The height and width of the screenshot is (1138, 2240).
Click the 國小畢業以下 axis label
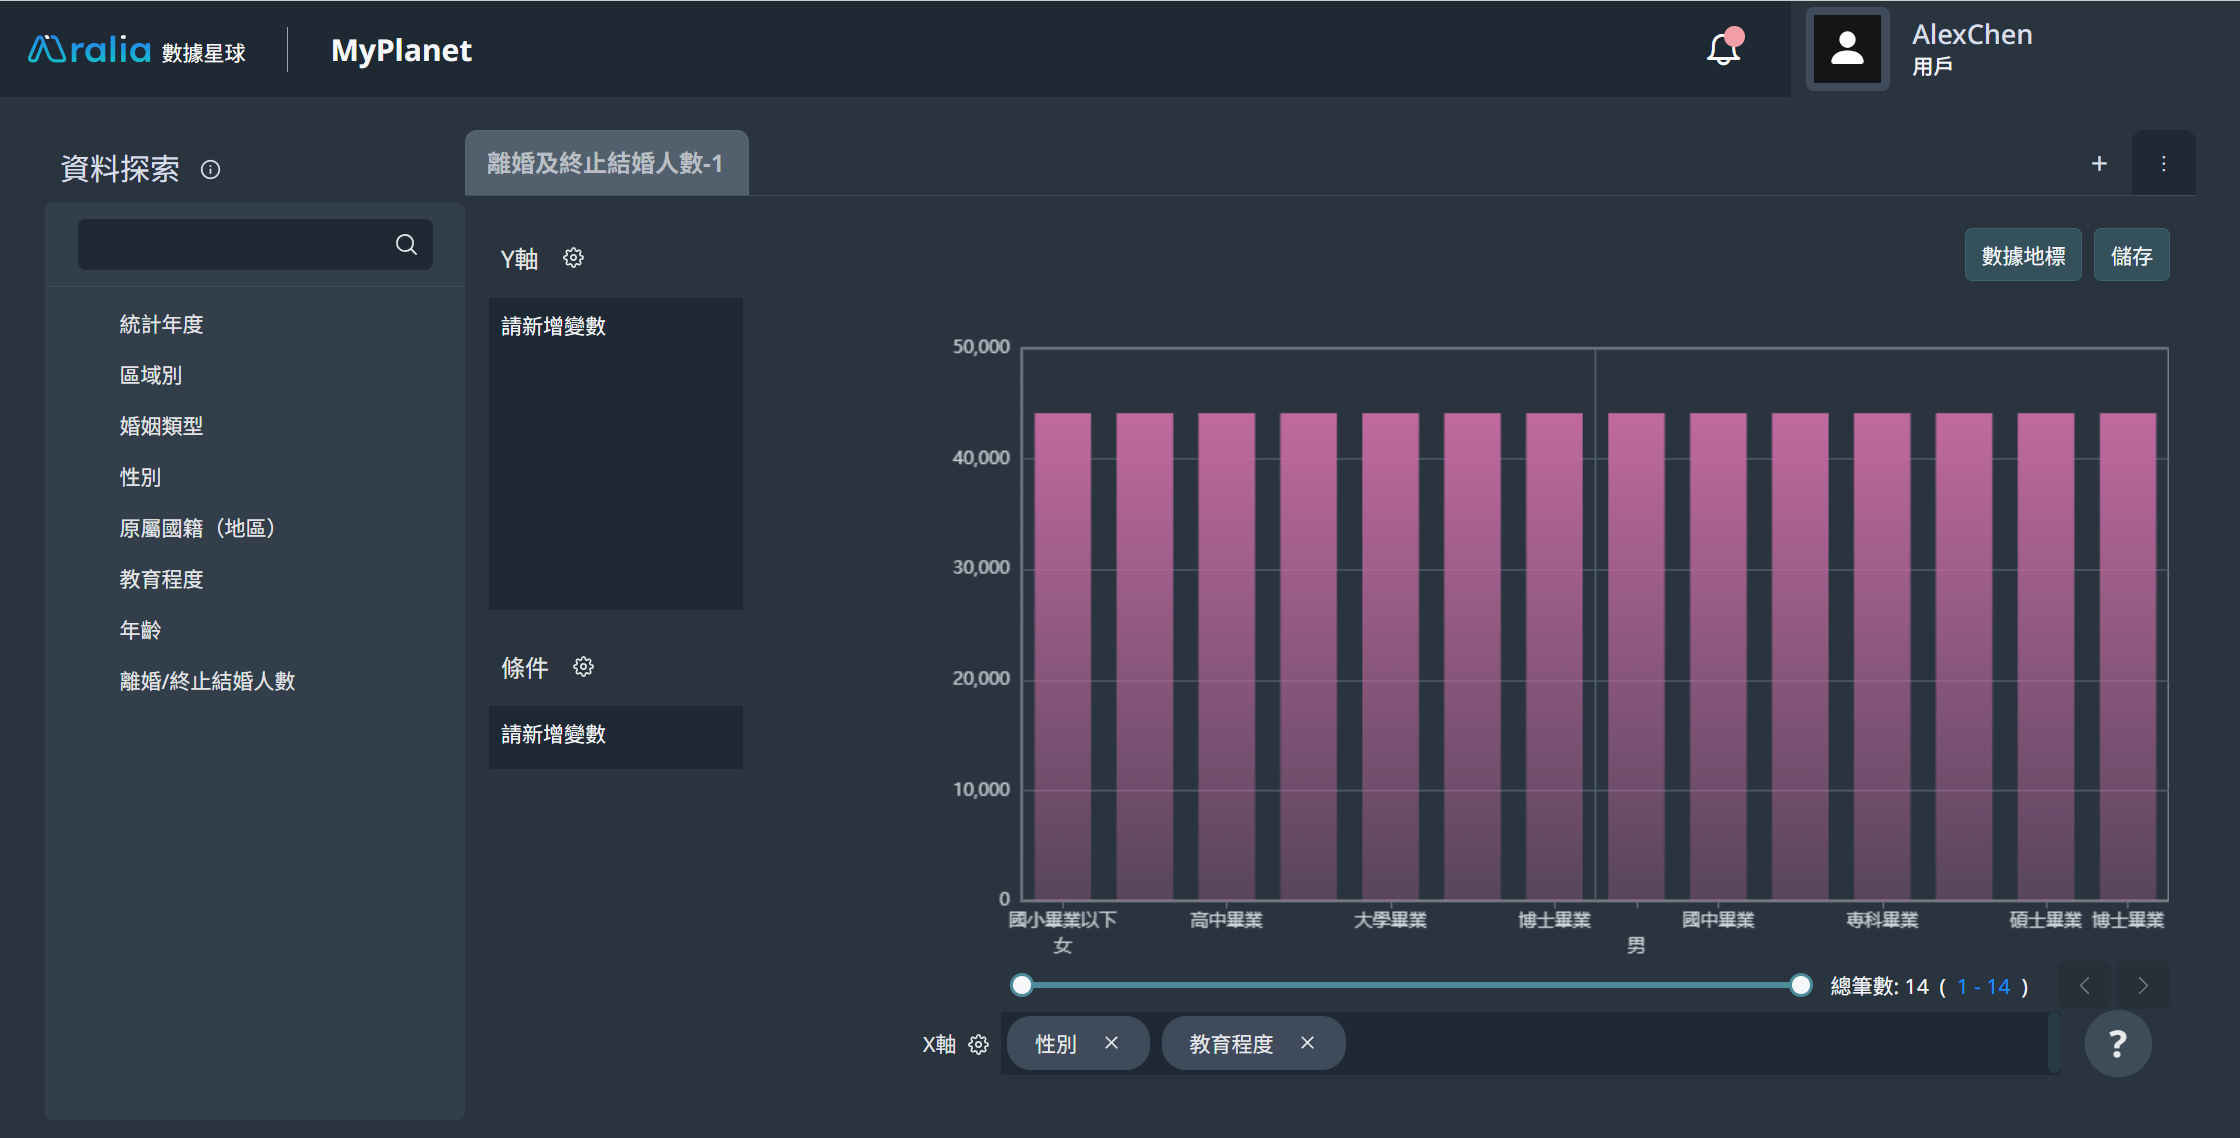coord(1062,920)
